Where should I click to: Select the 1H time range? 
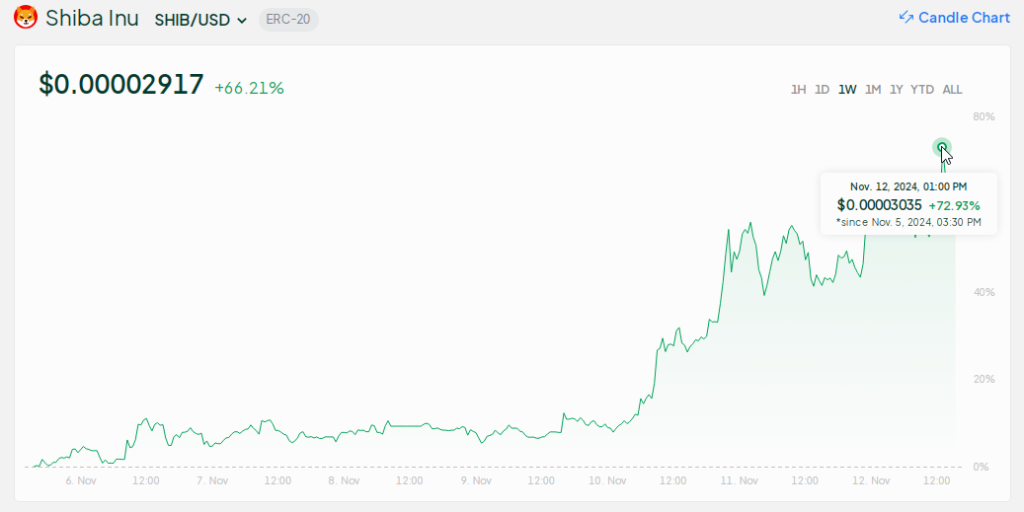[x=798, y=90]
